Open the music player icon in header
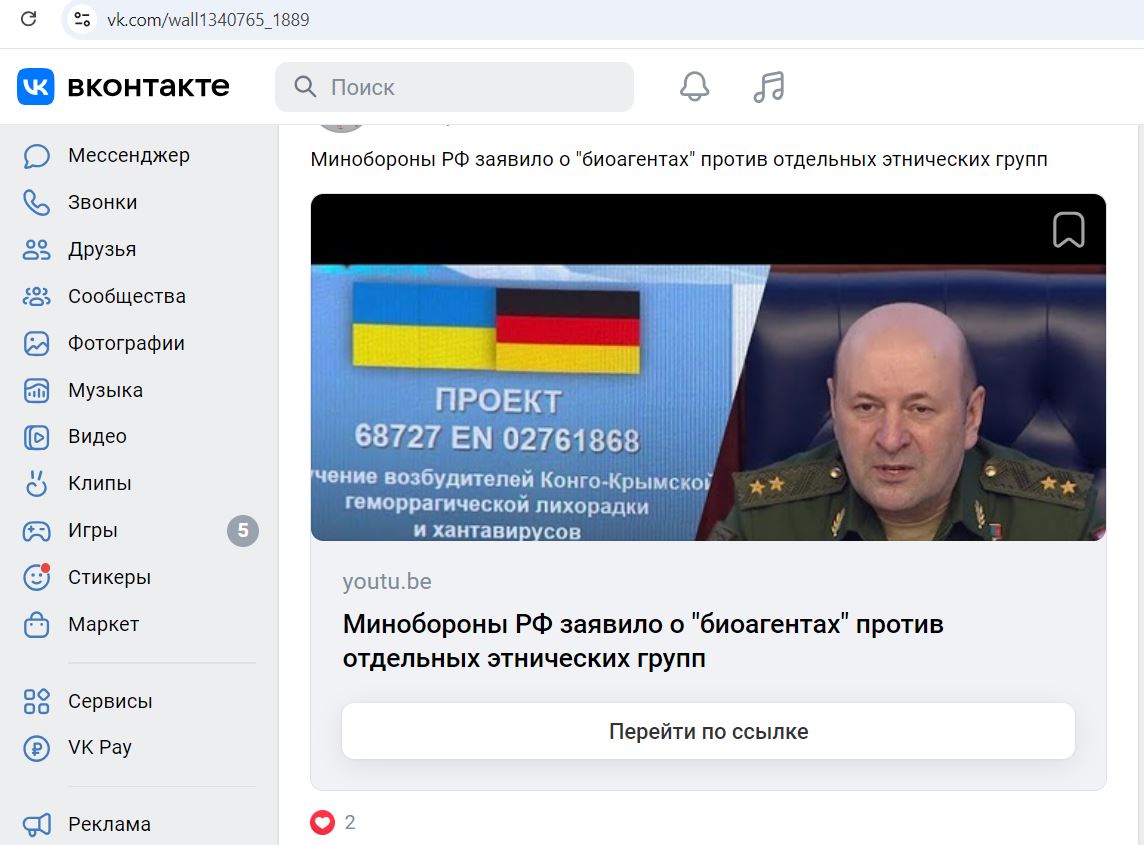The image size is (1144, 845). 769,87
